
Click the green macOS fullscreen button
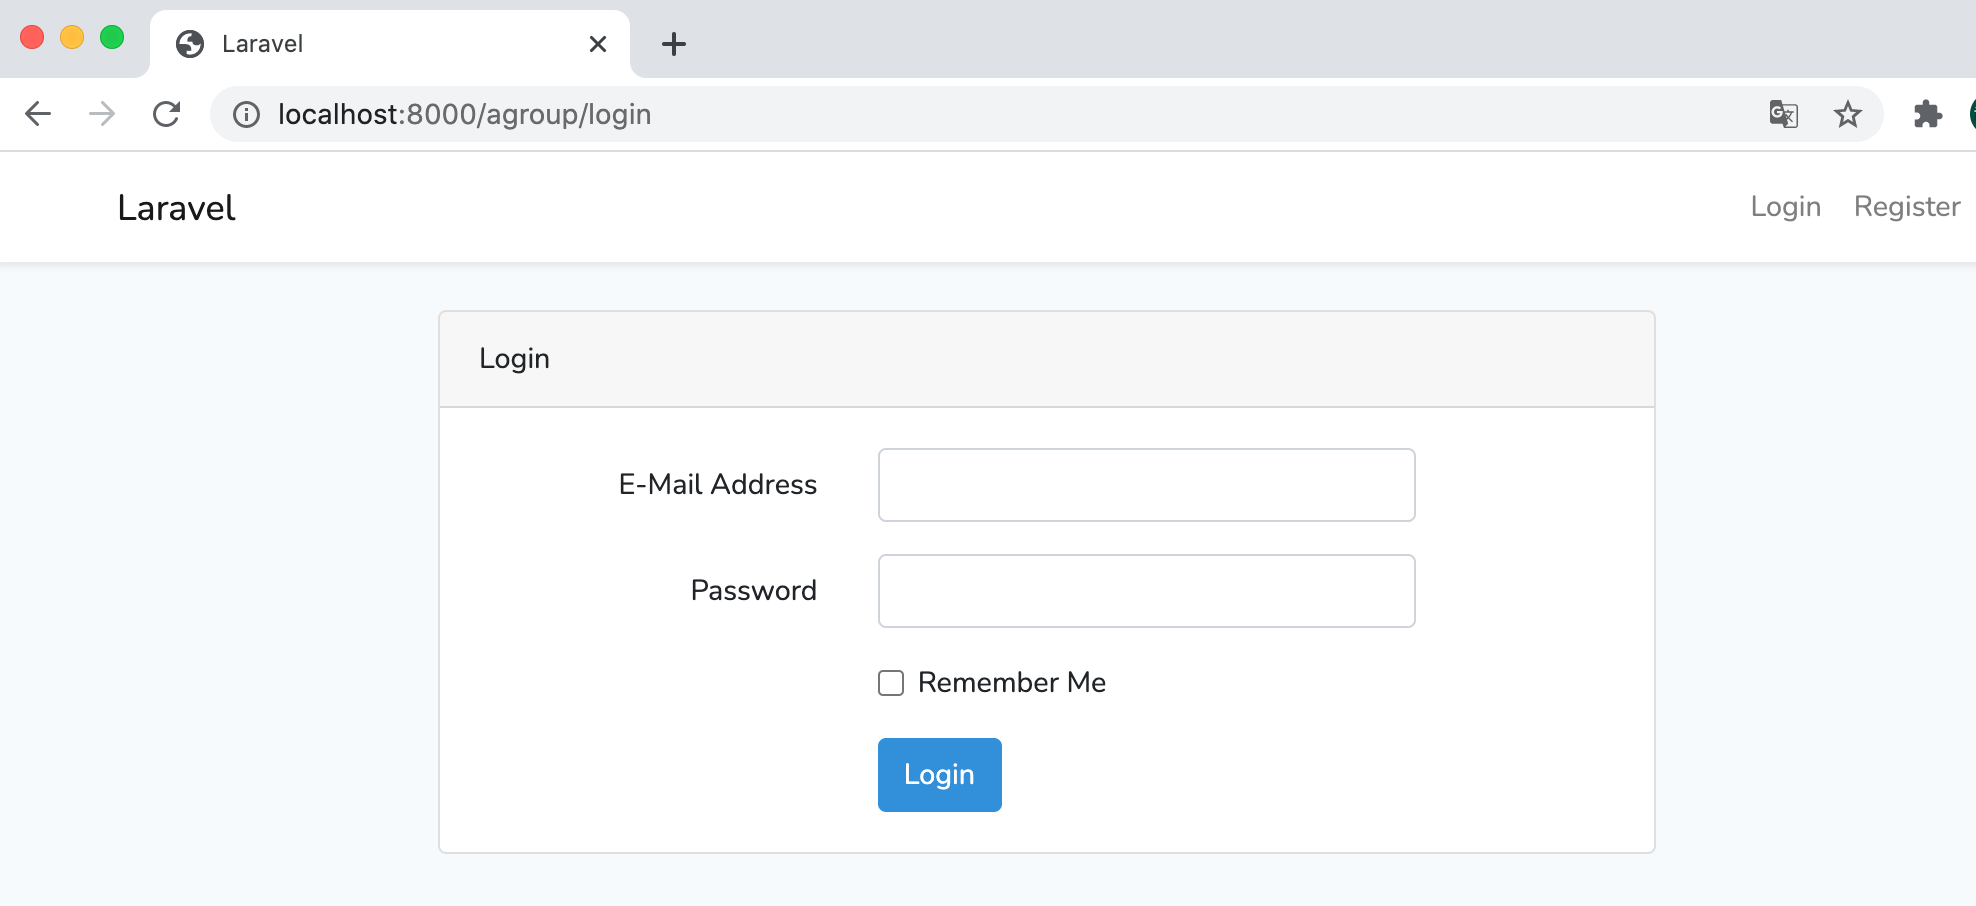tap(112, 38)
